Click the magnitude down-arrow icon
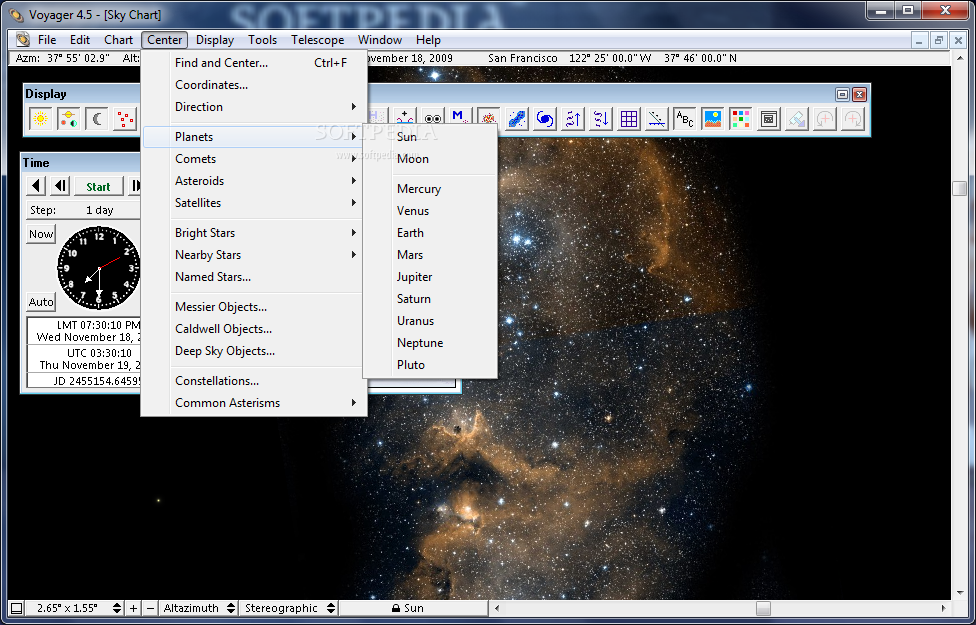Image resolution: width=976 pixels, height=625 pixels. 601,118
